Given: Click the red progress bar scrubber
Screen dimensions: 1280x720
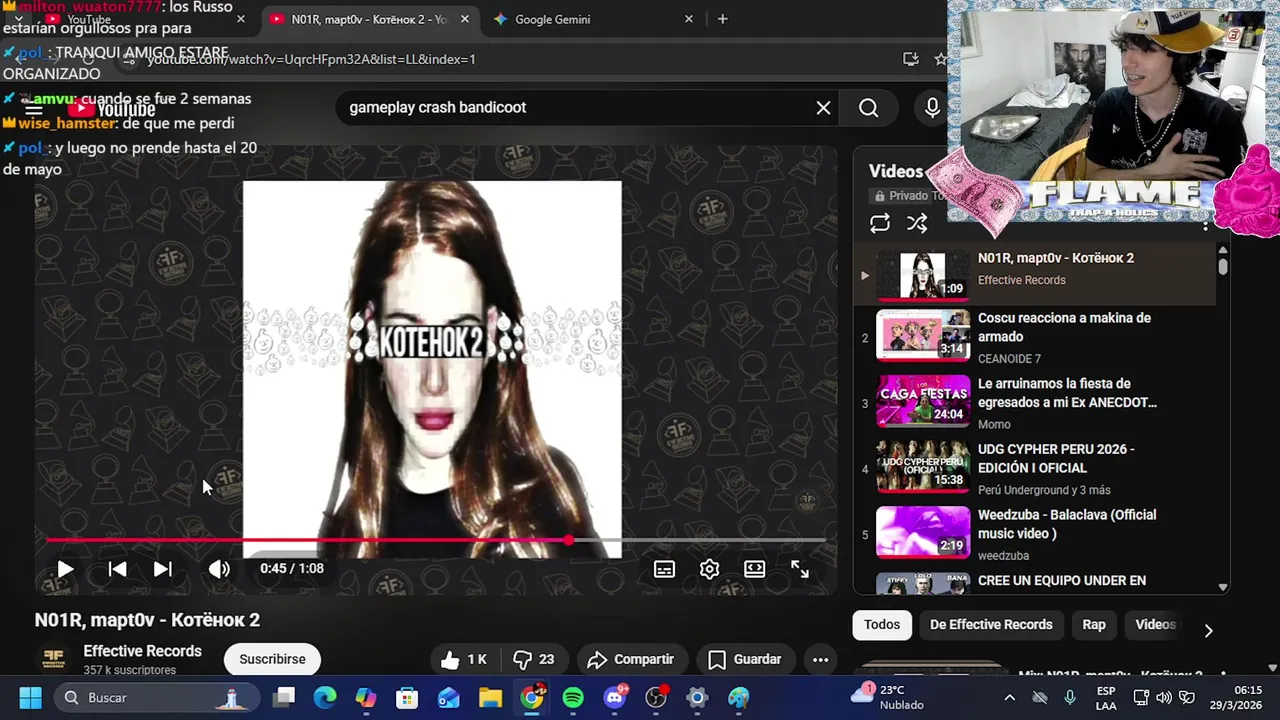Looking at the screenshot, I should tap(569, 540).
